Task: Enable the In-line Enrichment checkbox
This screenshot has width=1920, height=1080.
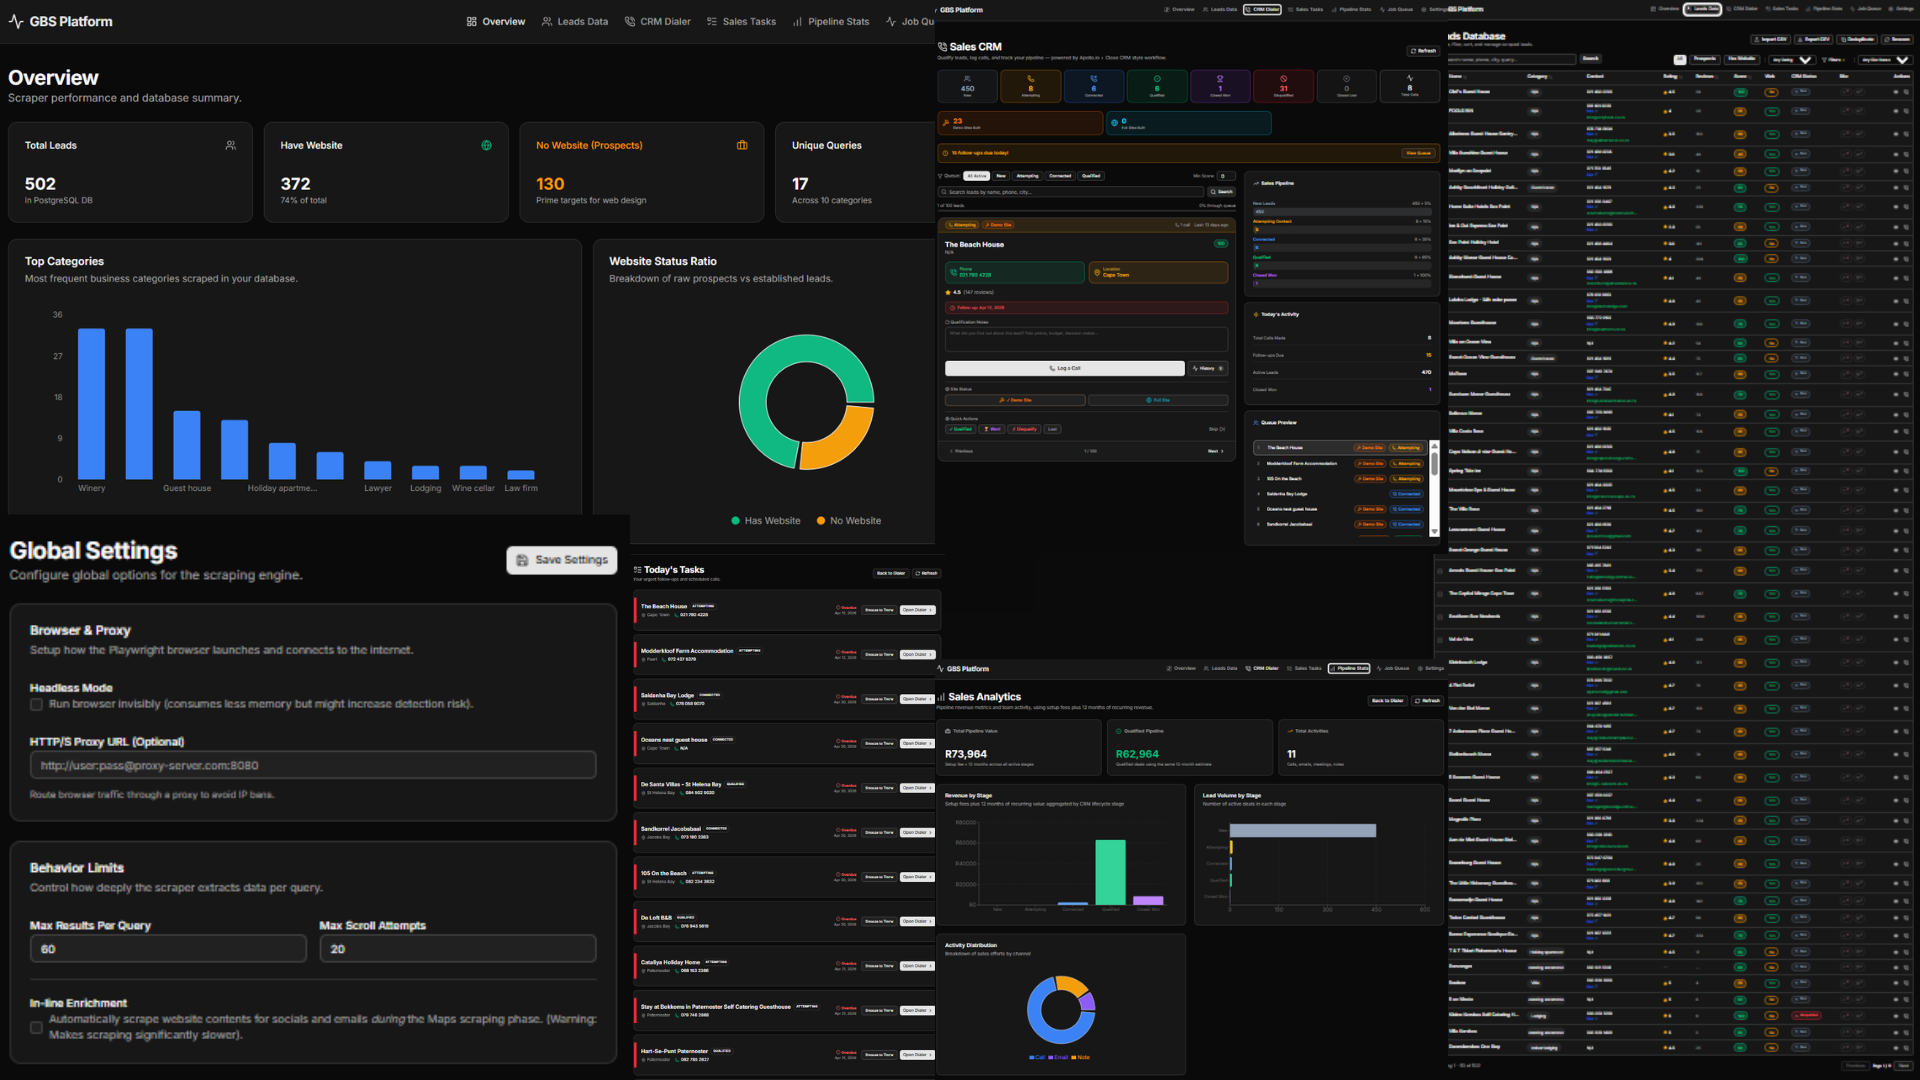Action: (36, 1027)
